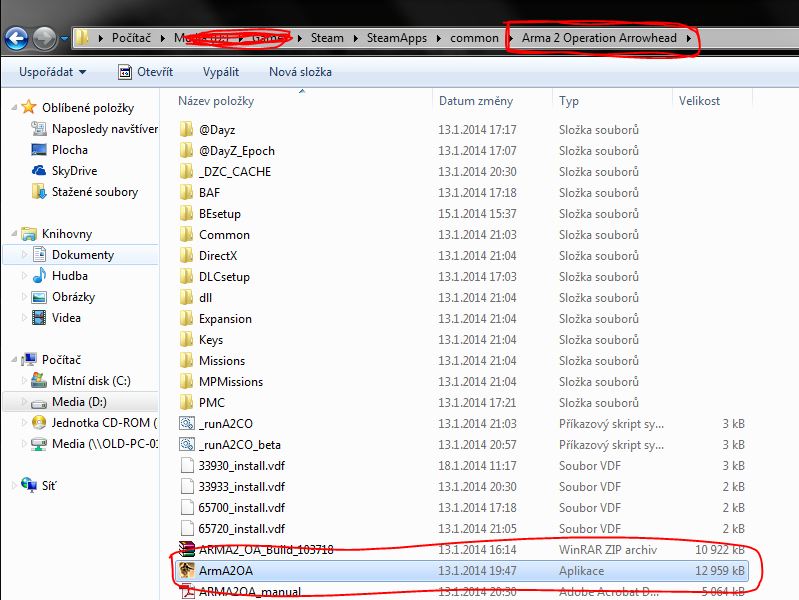This screenshot has width=799, height=600.
Task: Open the arrow dropdown after Arma 2 Operation Arrowhead
Action: pyautogui.click(x=688, y=38)
